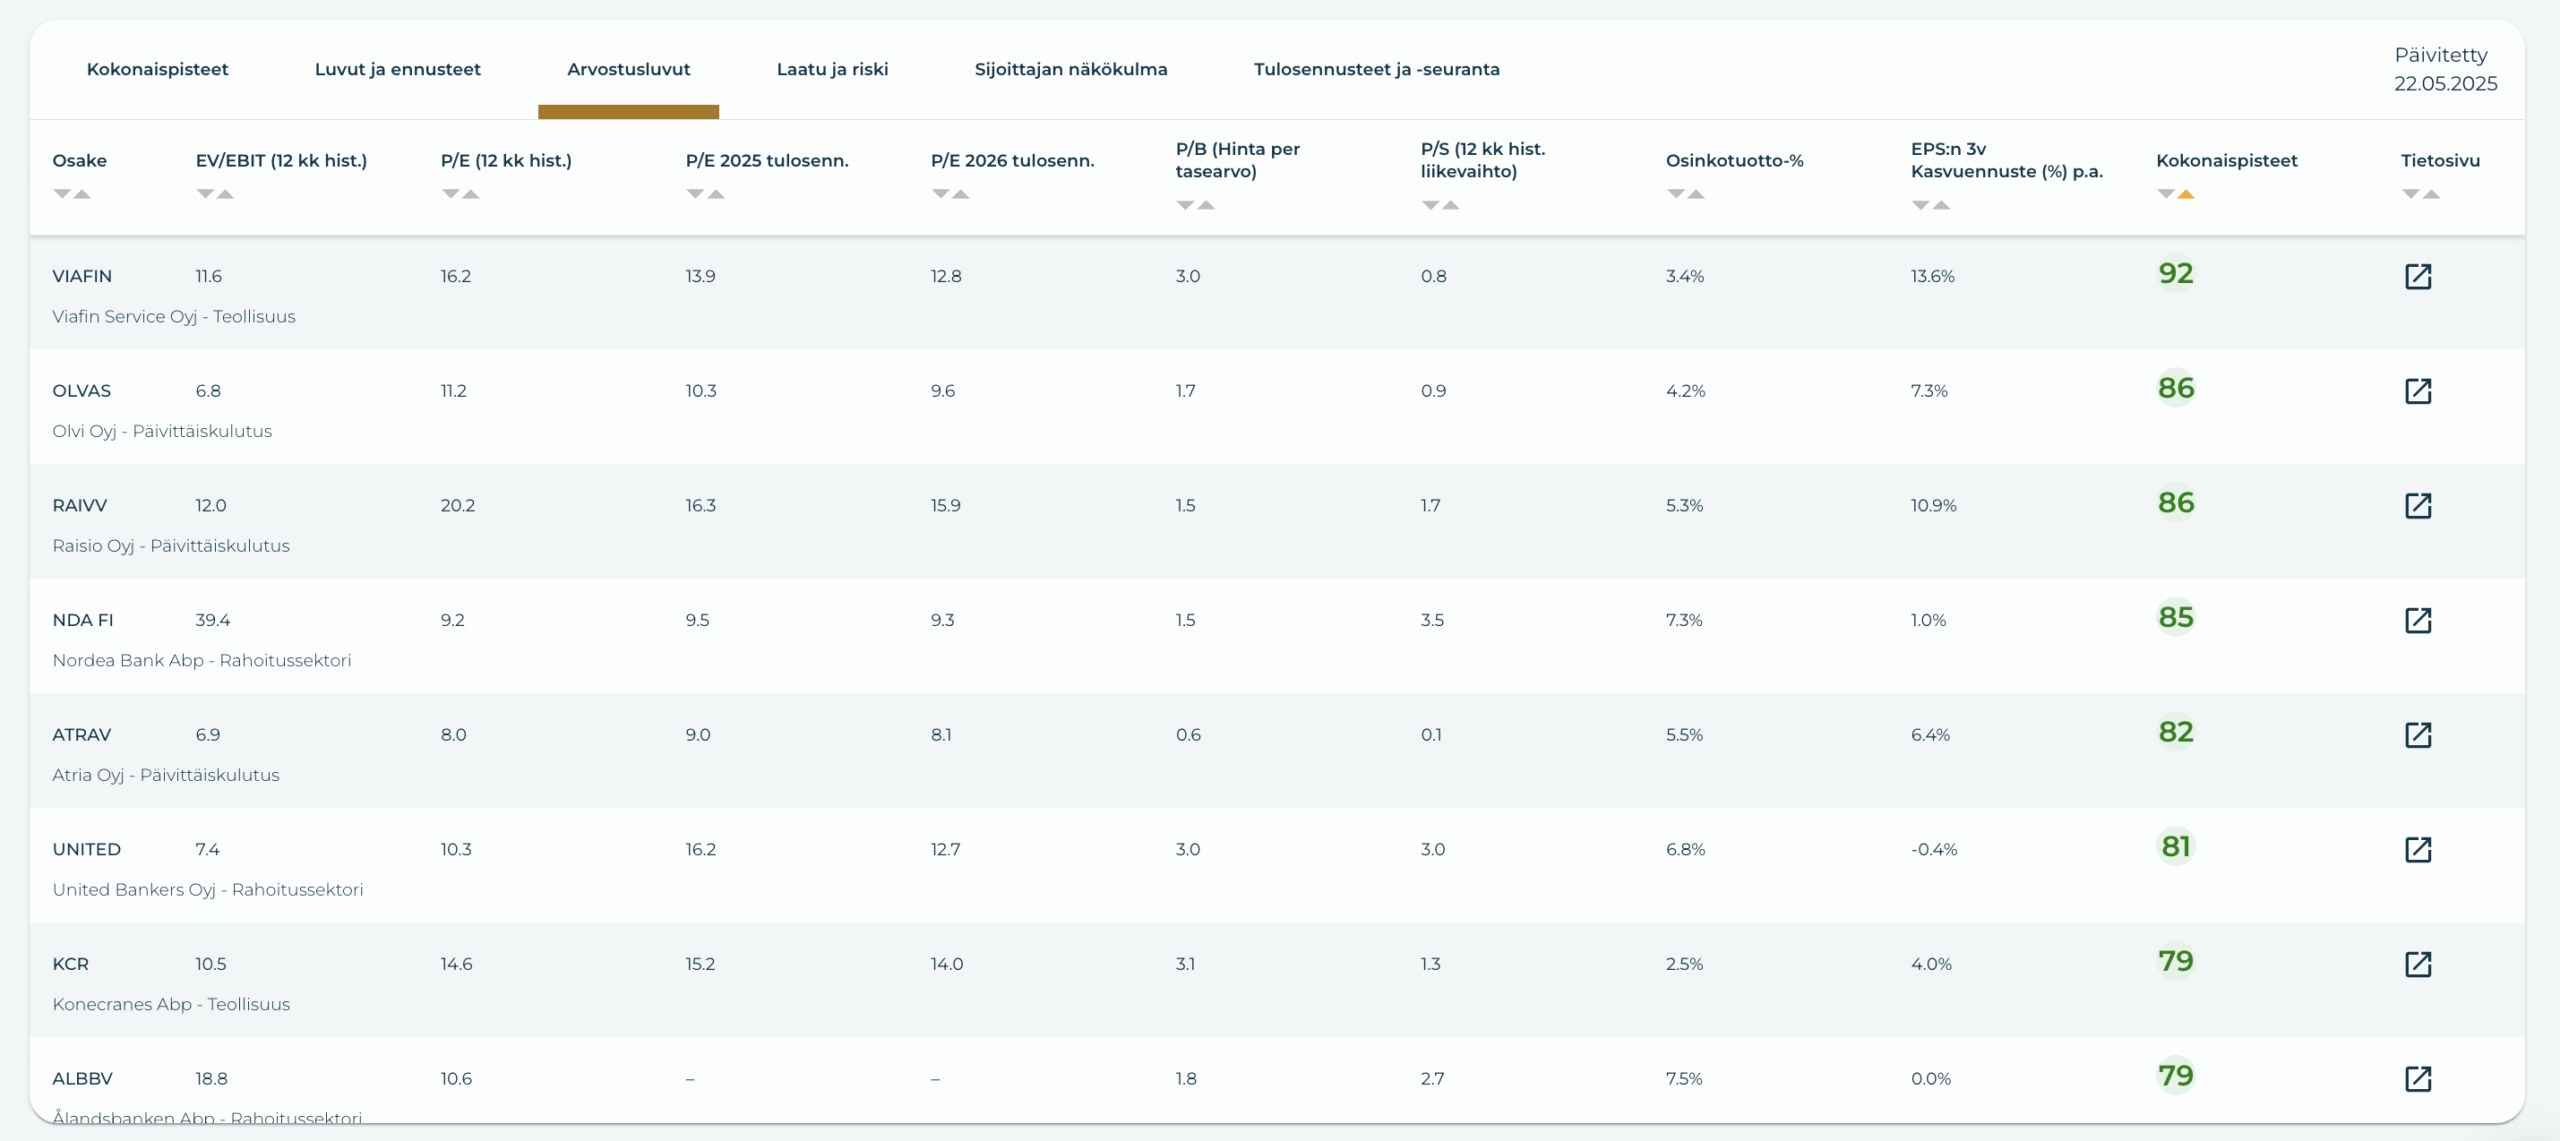2560x1141 pixels.
Task: Open UNITED info page icon
Action: click(x=2418, y=849)
